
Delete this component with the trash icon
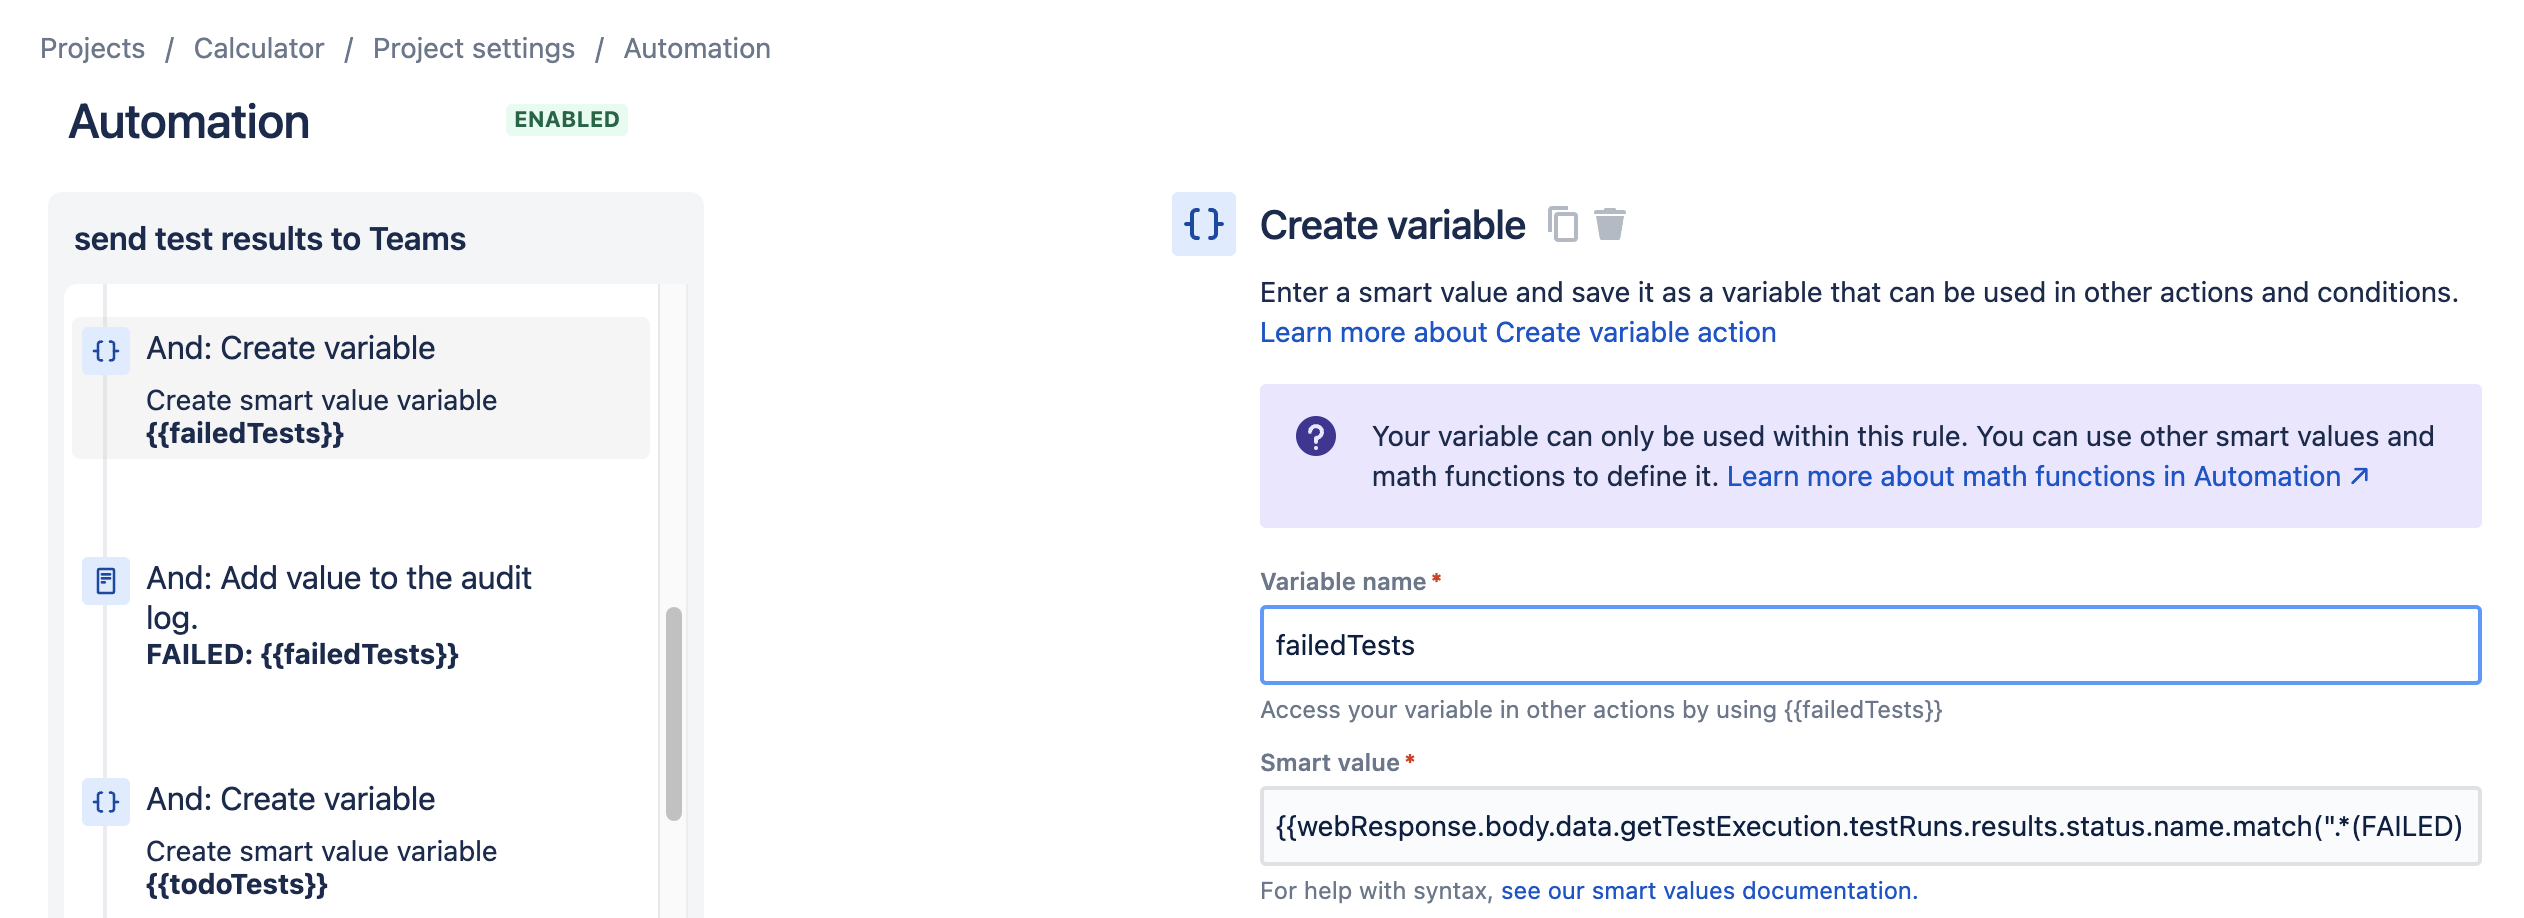(1609, 224)
